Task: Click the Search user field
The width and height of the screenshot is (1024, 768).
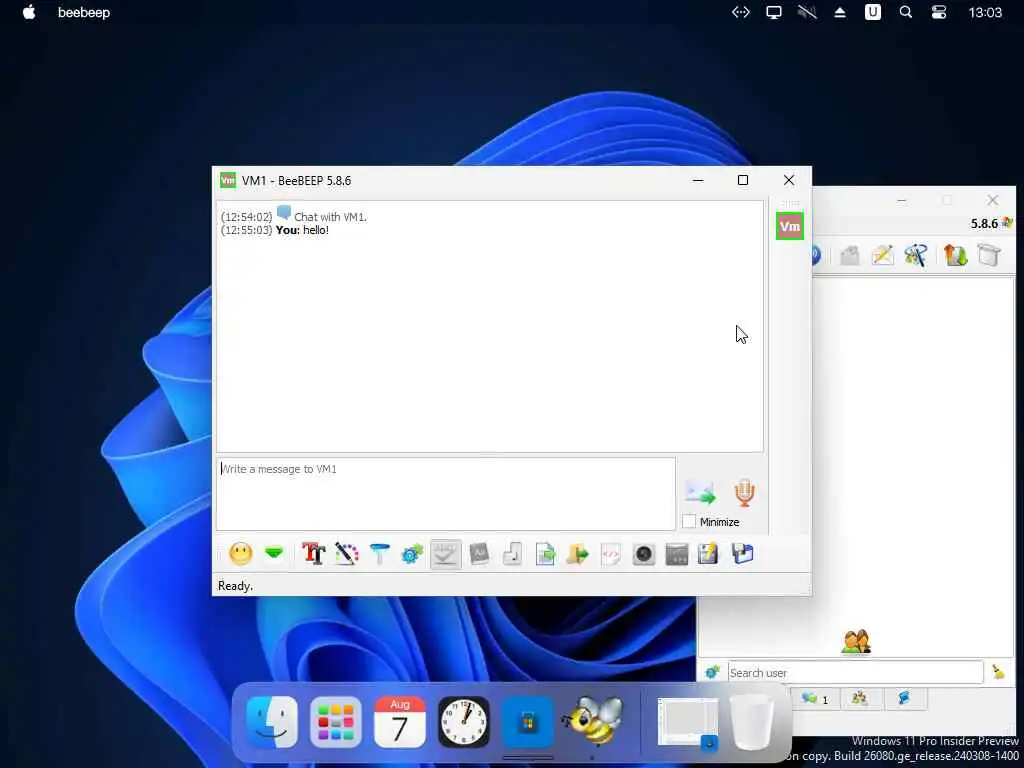Action: pyautogui.click(x=856, y=673)
